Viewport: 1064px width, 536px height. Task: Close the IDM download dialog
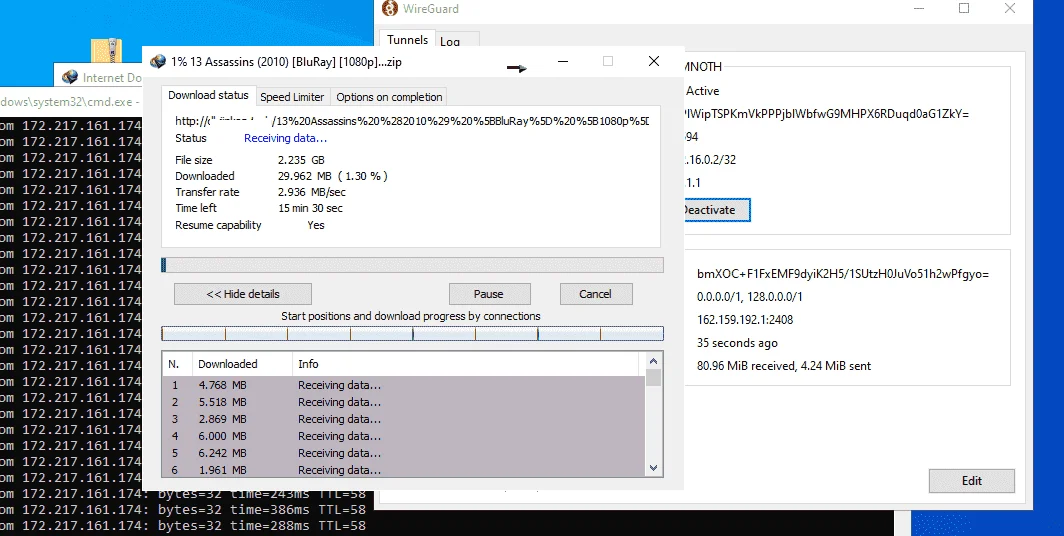(x=653, y=62)
